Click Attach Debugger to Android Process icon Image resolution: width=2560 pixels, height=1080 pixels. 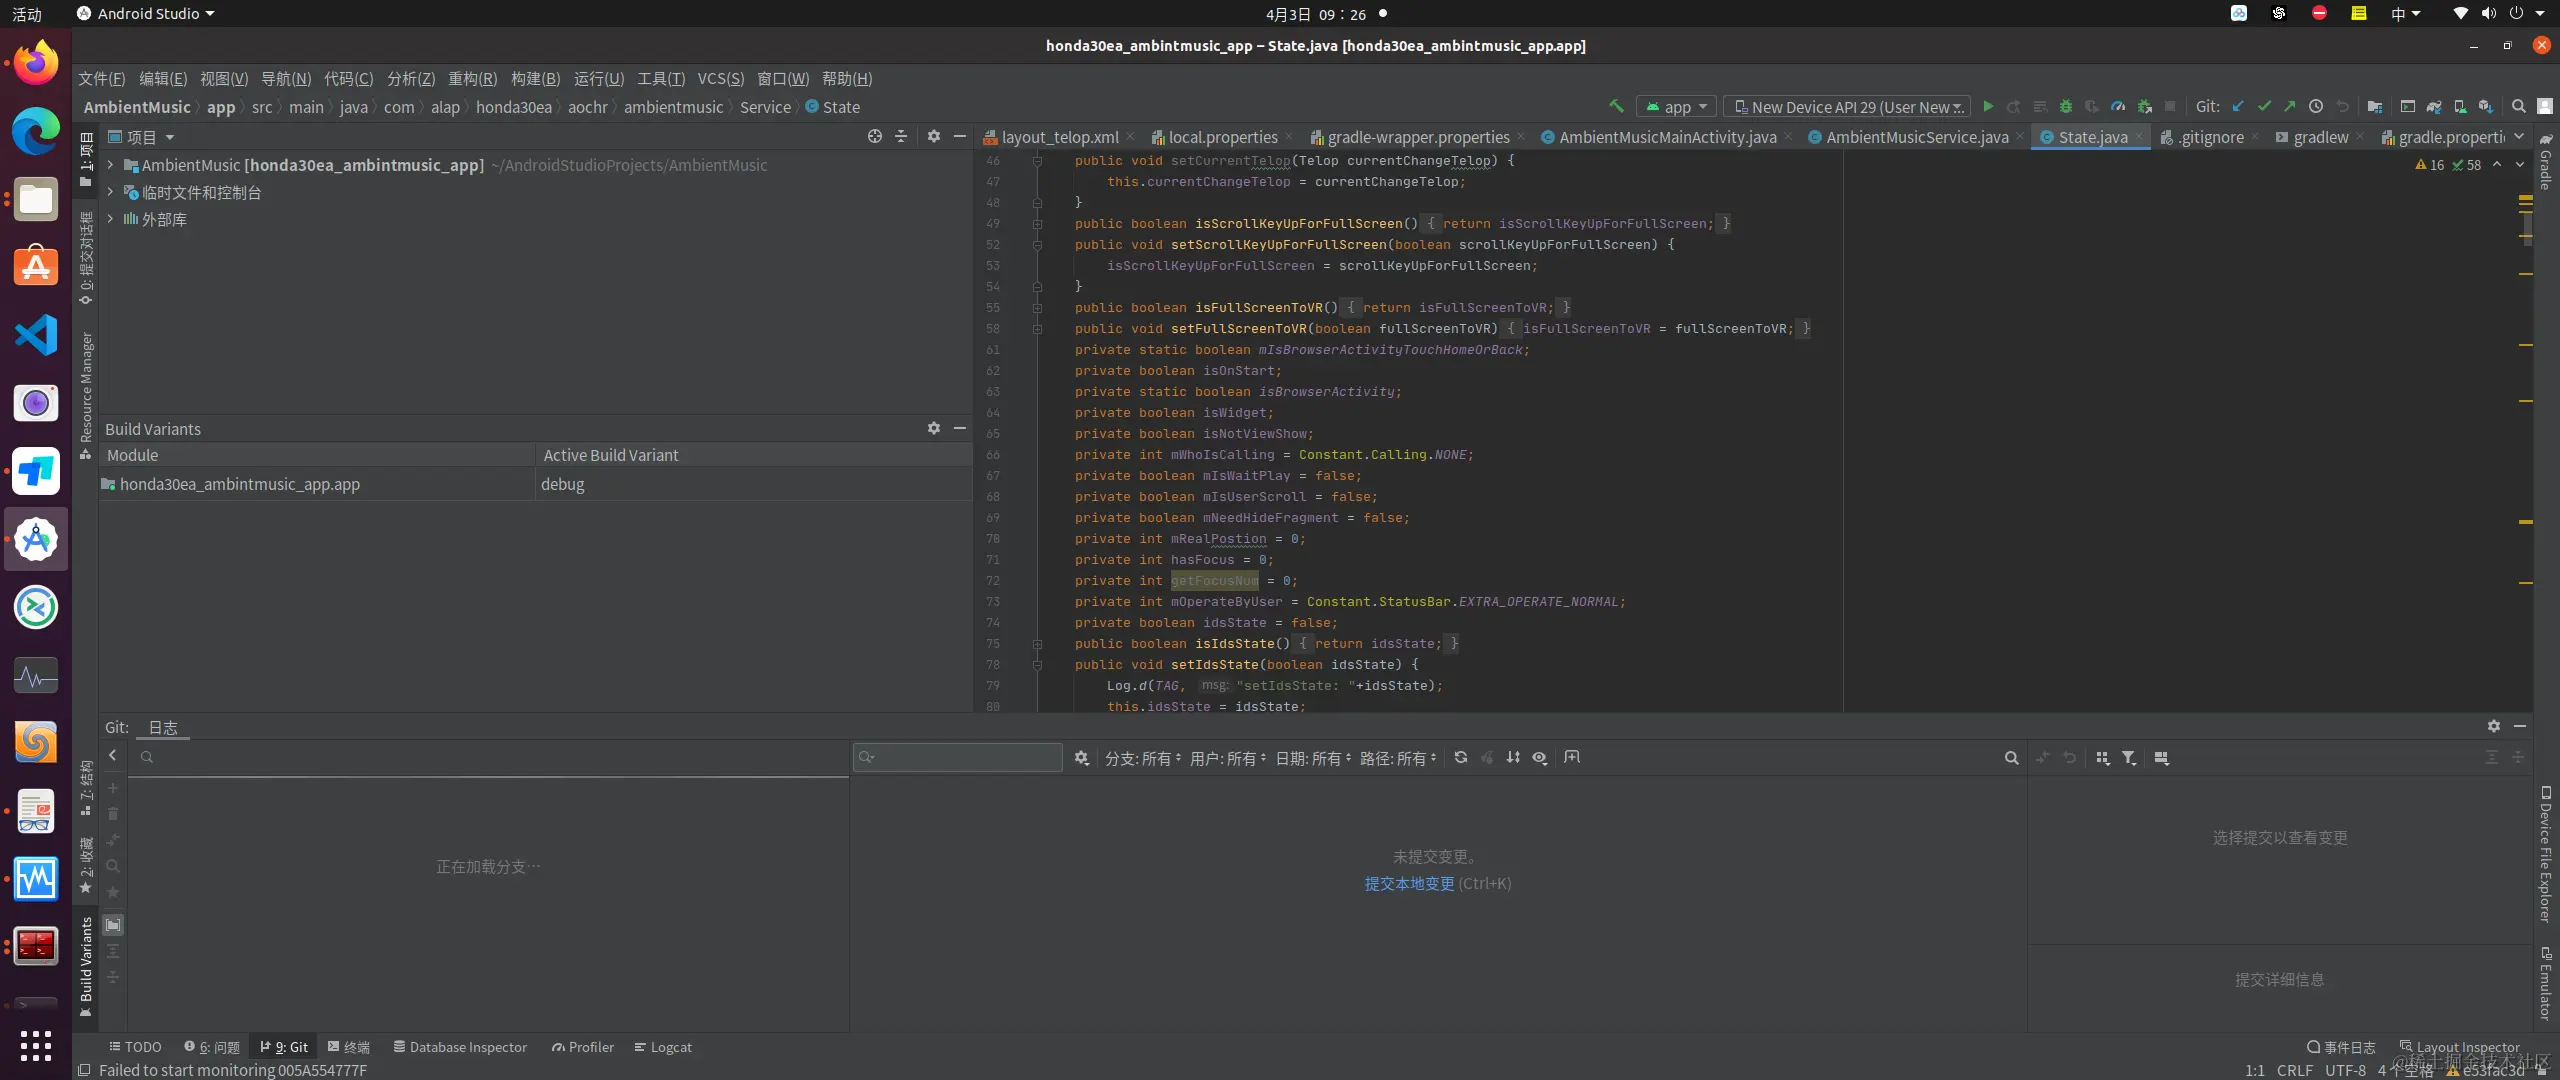tap(2144, 106)
